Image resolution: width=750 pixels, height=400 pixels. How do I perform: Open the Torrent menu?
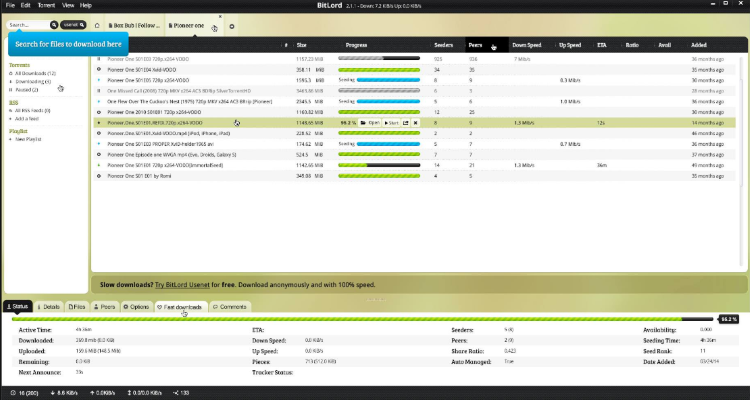pos(46,5)
